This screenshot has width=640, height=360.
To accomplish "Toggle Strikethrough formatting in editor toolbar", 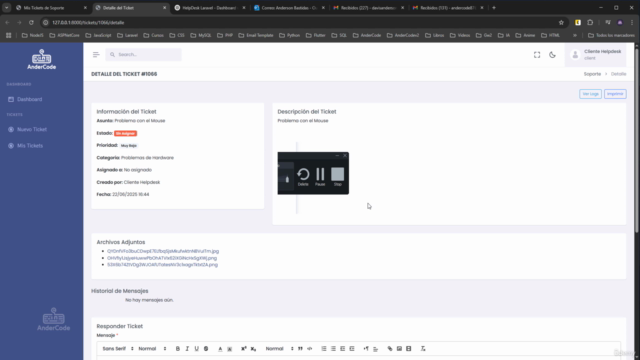I will 206,349.
